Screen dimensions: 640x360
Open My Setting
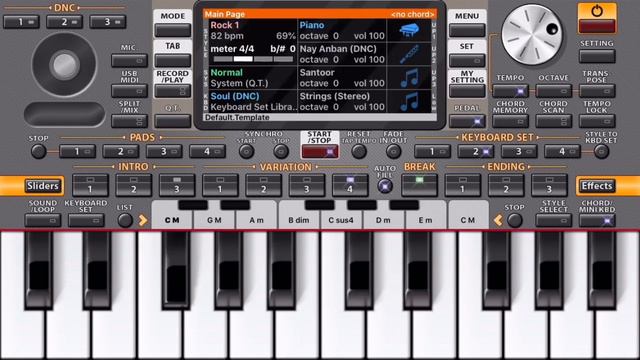467,91
